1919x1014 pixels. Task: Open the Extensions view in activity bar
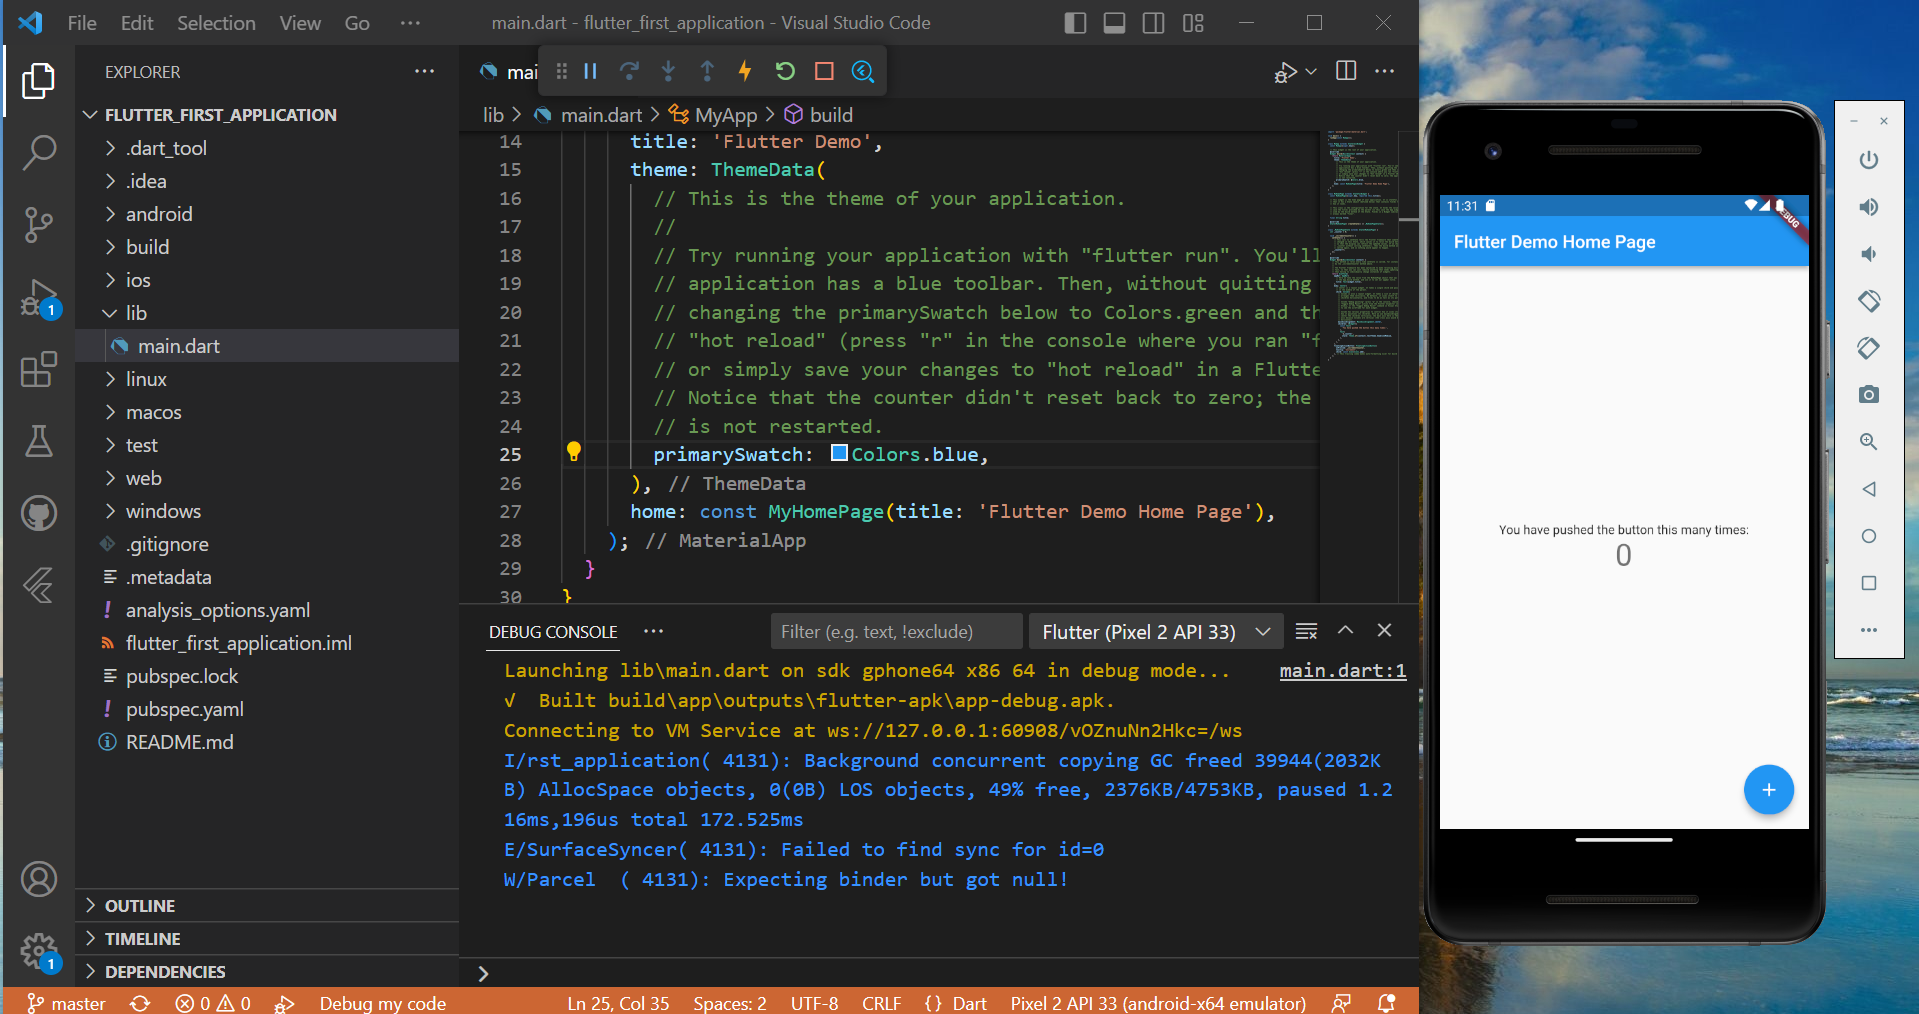click(38, 370)
